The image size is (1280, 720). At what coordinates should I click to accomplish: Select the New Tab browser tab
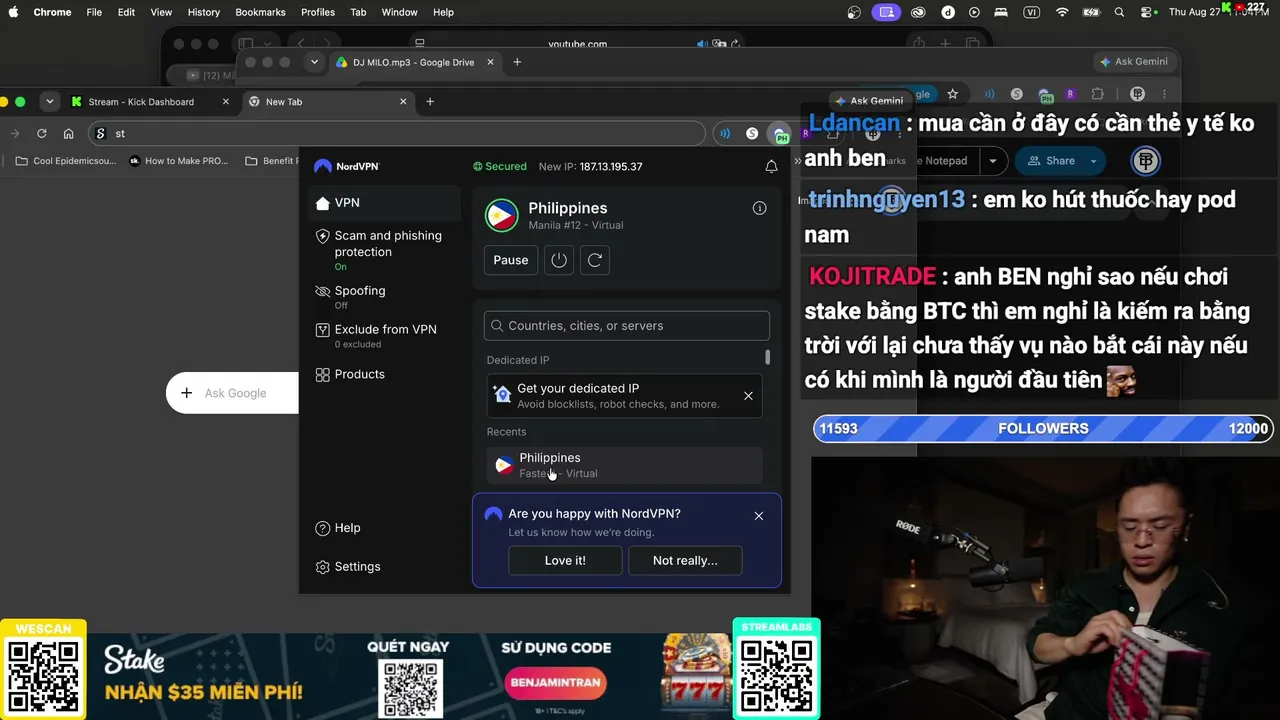pos(327,102)
